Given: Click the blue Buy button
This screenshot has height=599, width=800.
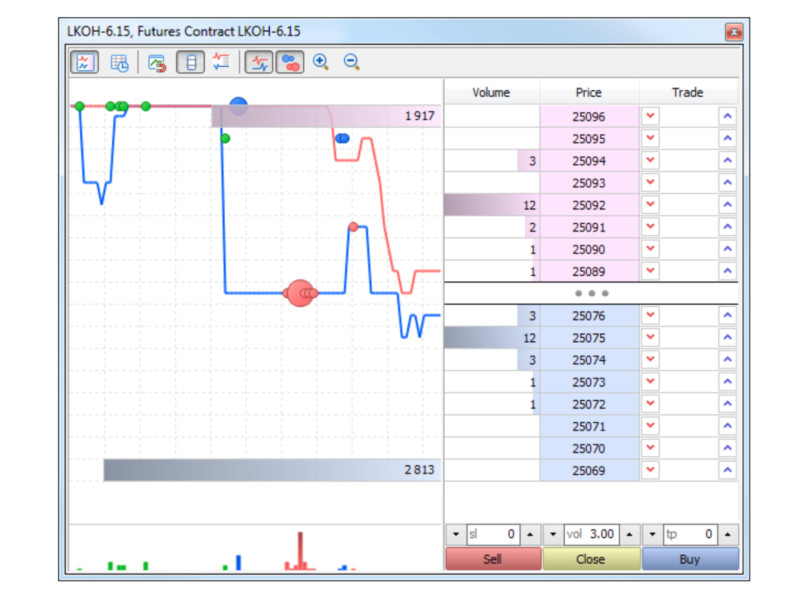Looking at the screenshot, I should coord(690,559).
